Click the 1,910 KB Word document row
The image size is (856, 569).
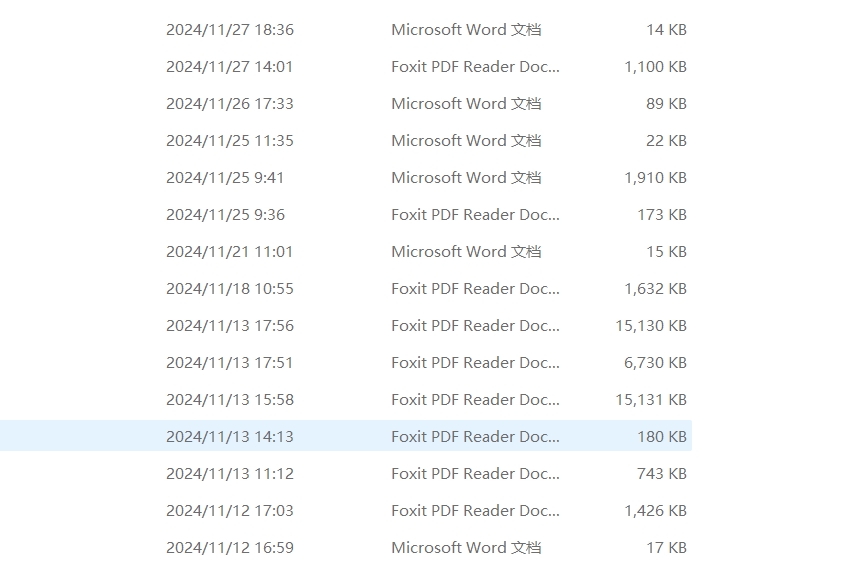(466, 178)
